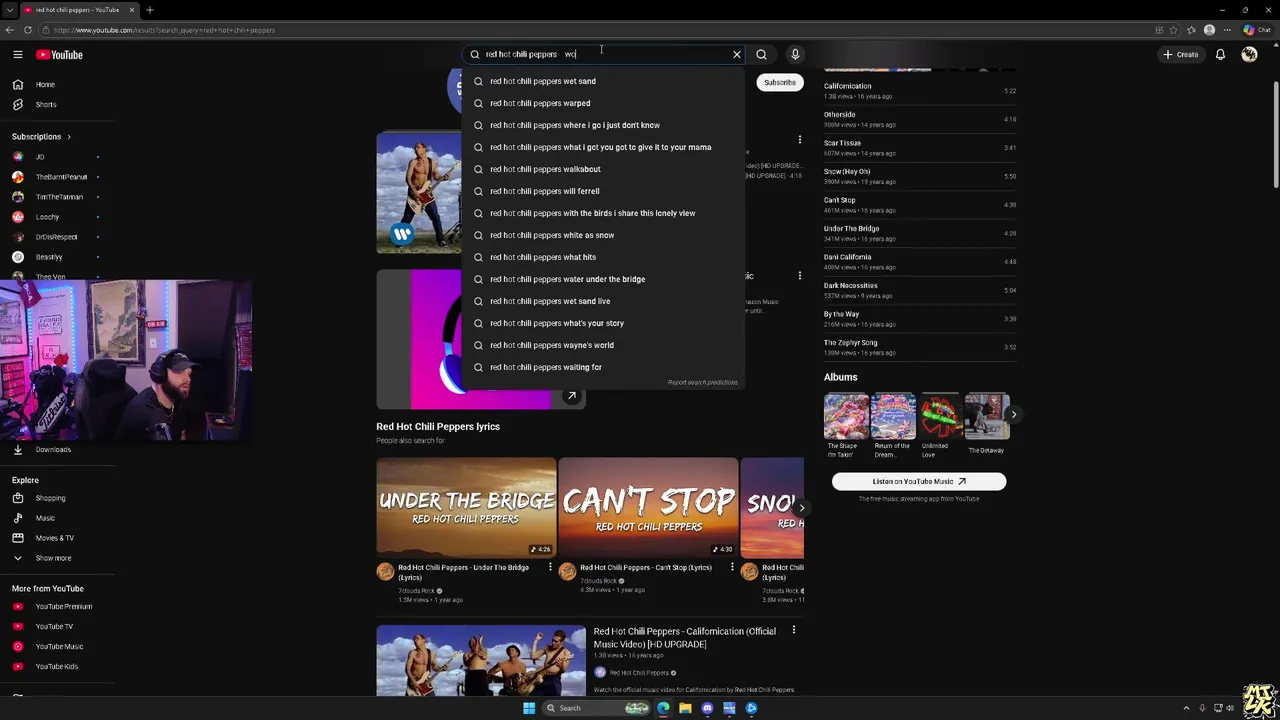The height and width of the screenshot is (720, 1280).
Task: Click the YouTube logo
Action: click(x=60, y=55)
